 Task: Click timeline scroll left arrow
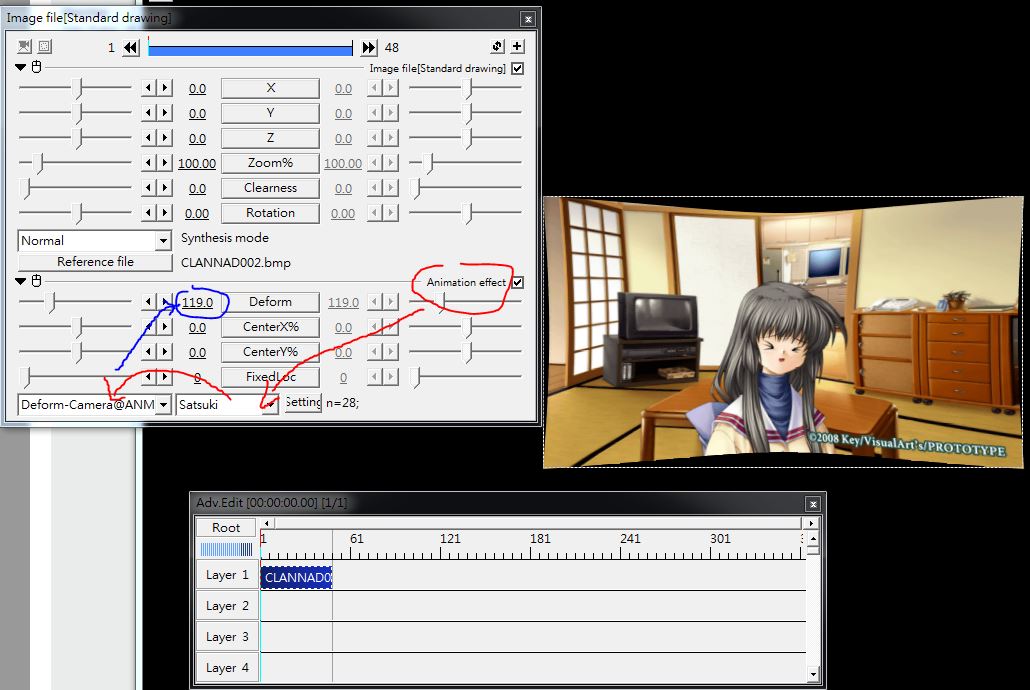point(266,523)
